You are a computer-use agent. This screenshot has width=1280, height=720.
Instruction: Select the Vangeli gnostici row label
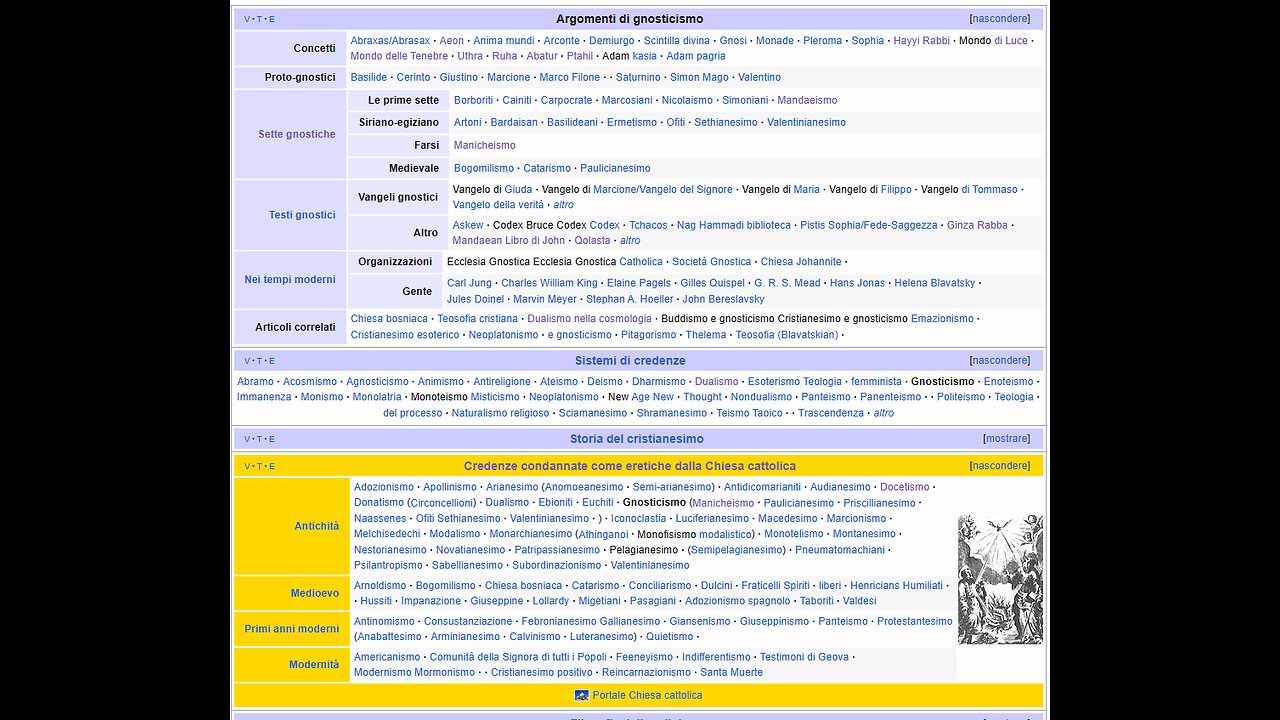[398, 197]
